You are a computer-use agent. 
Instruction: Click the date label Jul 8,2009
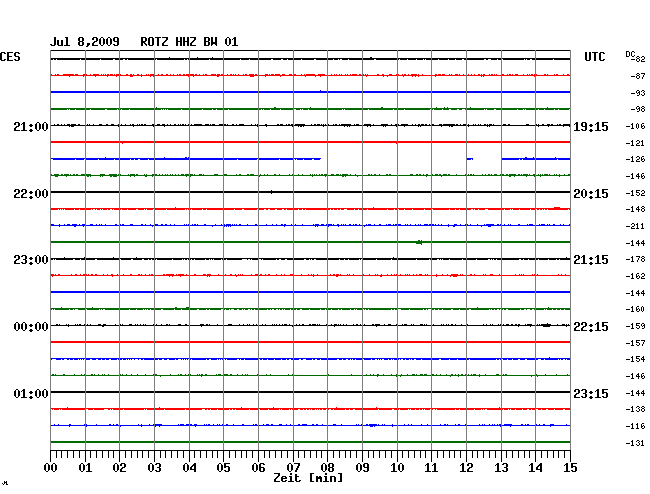[85, 42]
